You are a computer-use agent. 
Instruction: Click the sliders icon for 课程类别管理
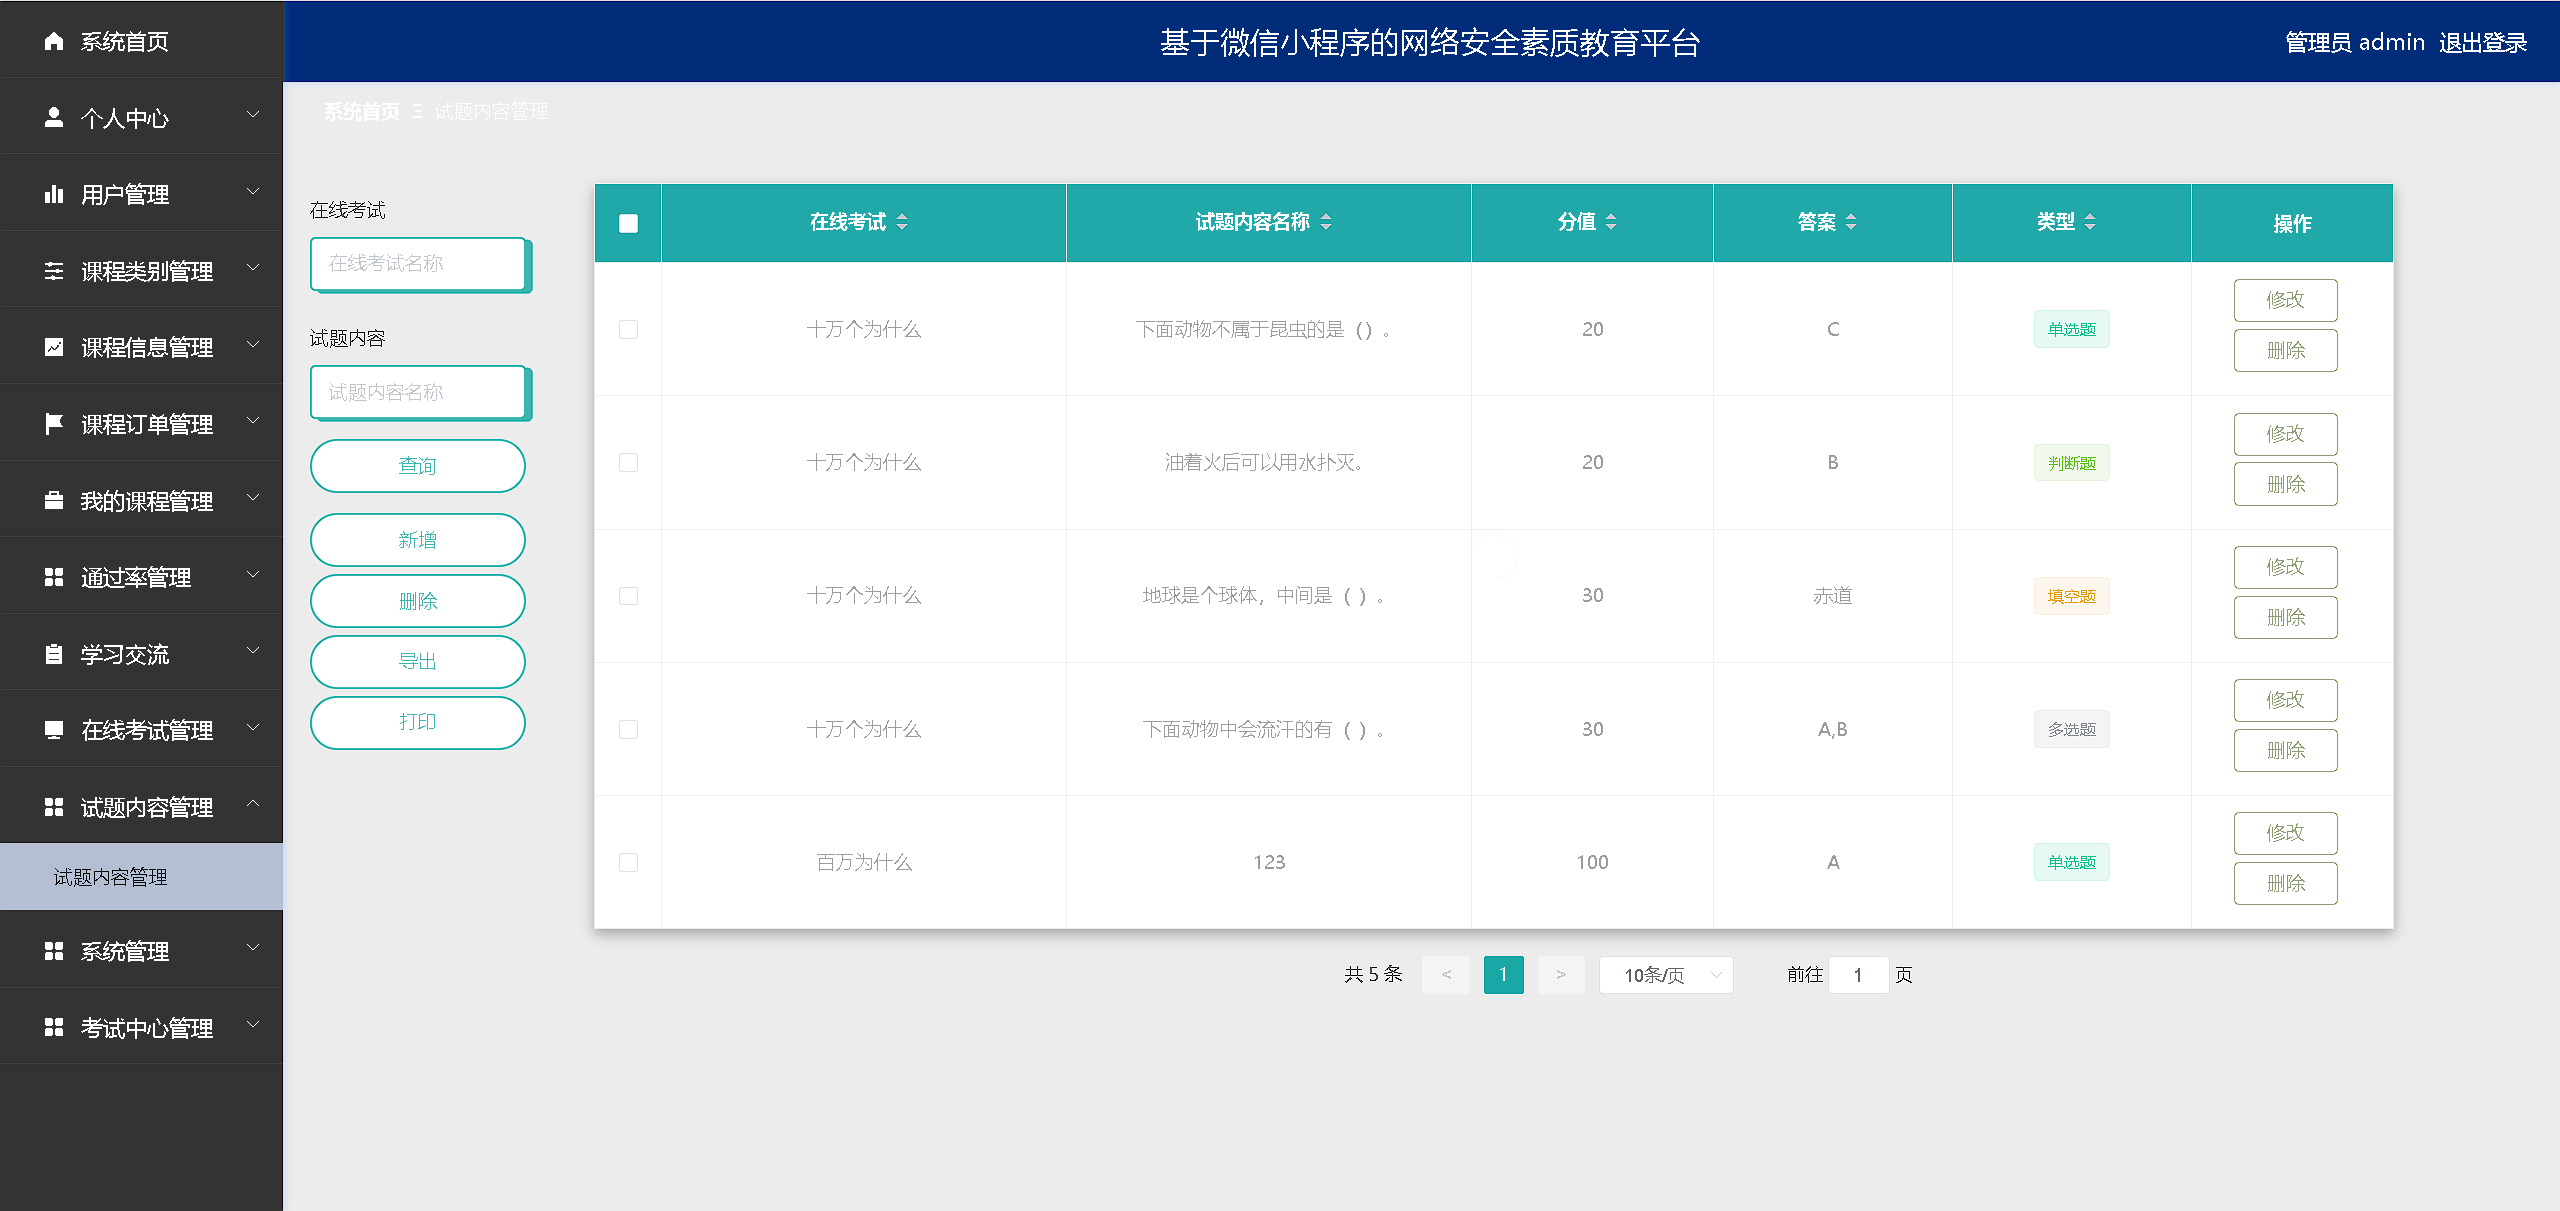(x=54, y=271)
